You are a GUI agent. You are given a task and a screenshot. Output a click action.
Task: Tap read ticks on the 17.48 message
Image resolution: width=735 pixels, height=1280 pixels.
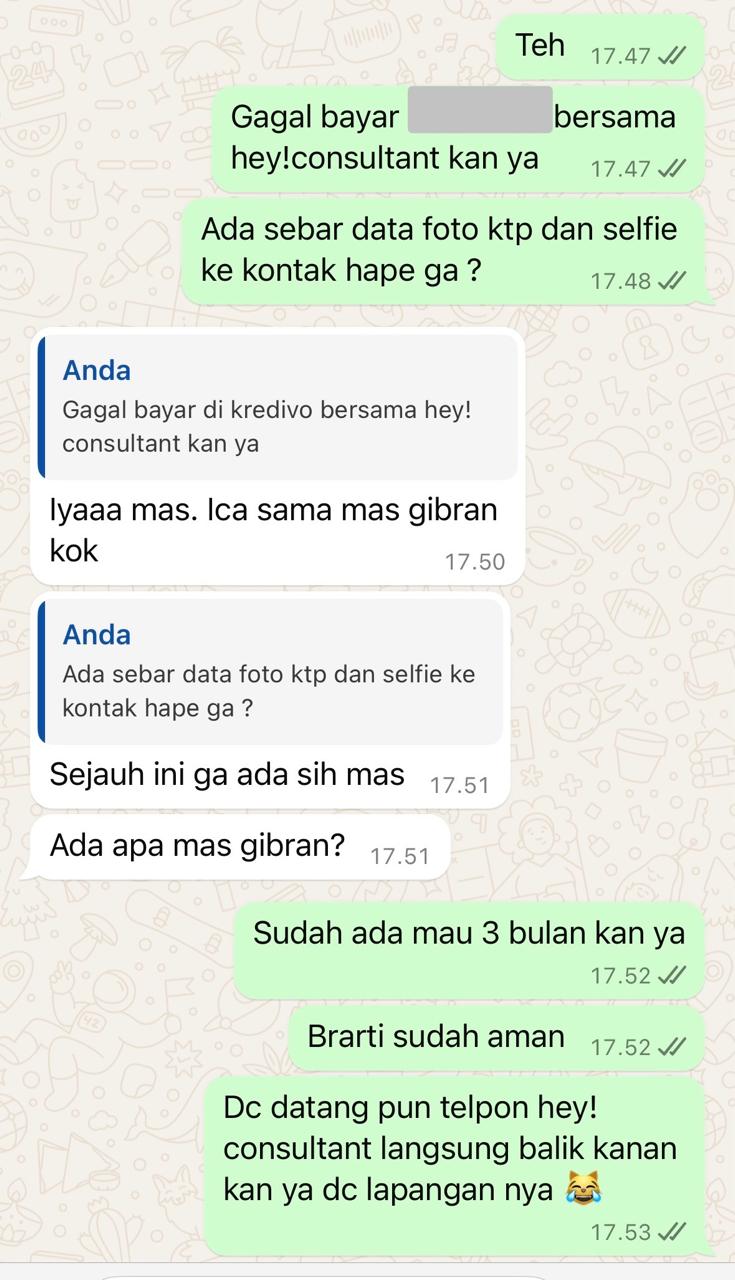tap(671, 281)
